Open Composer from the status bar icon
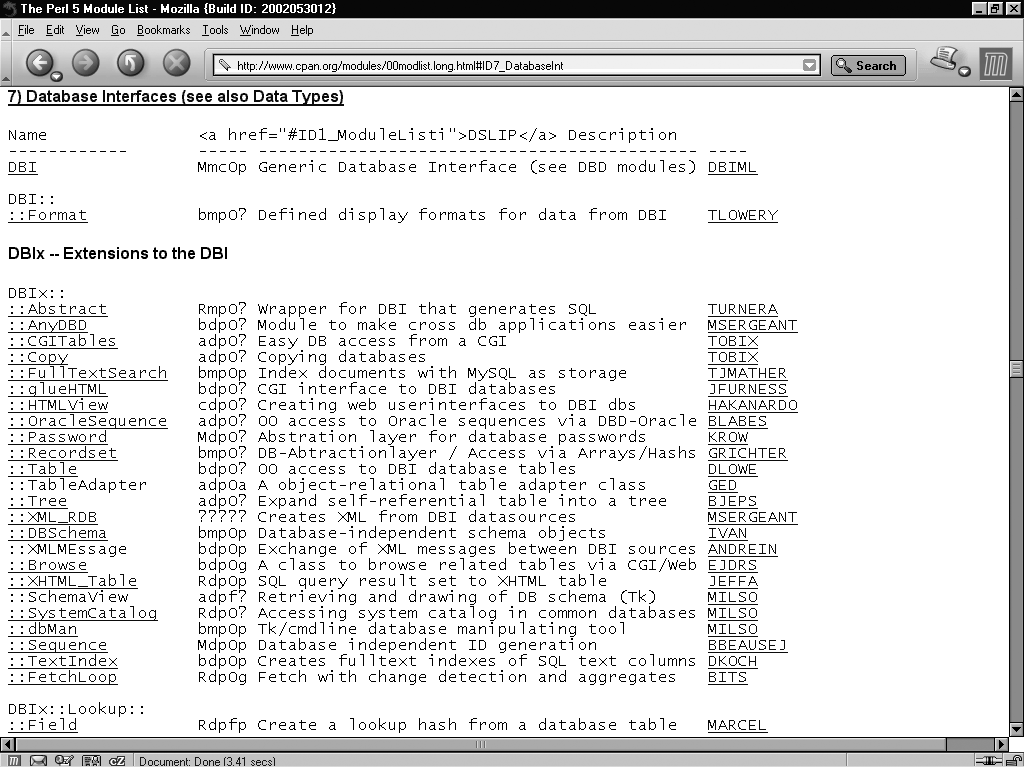Image resolution: width=1024 pixels, height=768 pixels. (x=64, y=761)
